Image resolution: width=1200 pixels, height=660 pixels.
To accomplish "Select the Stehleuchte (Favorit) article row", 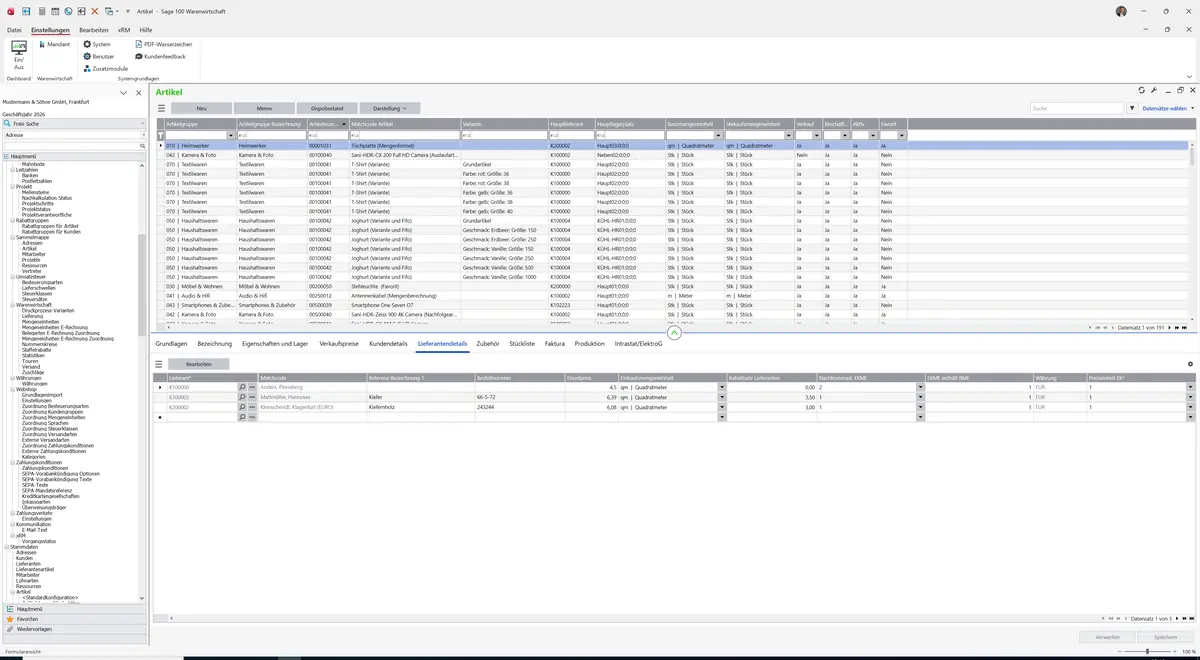I will click(x=672, y=286).
